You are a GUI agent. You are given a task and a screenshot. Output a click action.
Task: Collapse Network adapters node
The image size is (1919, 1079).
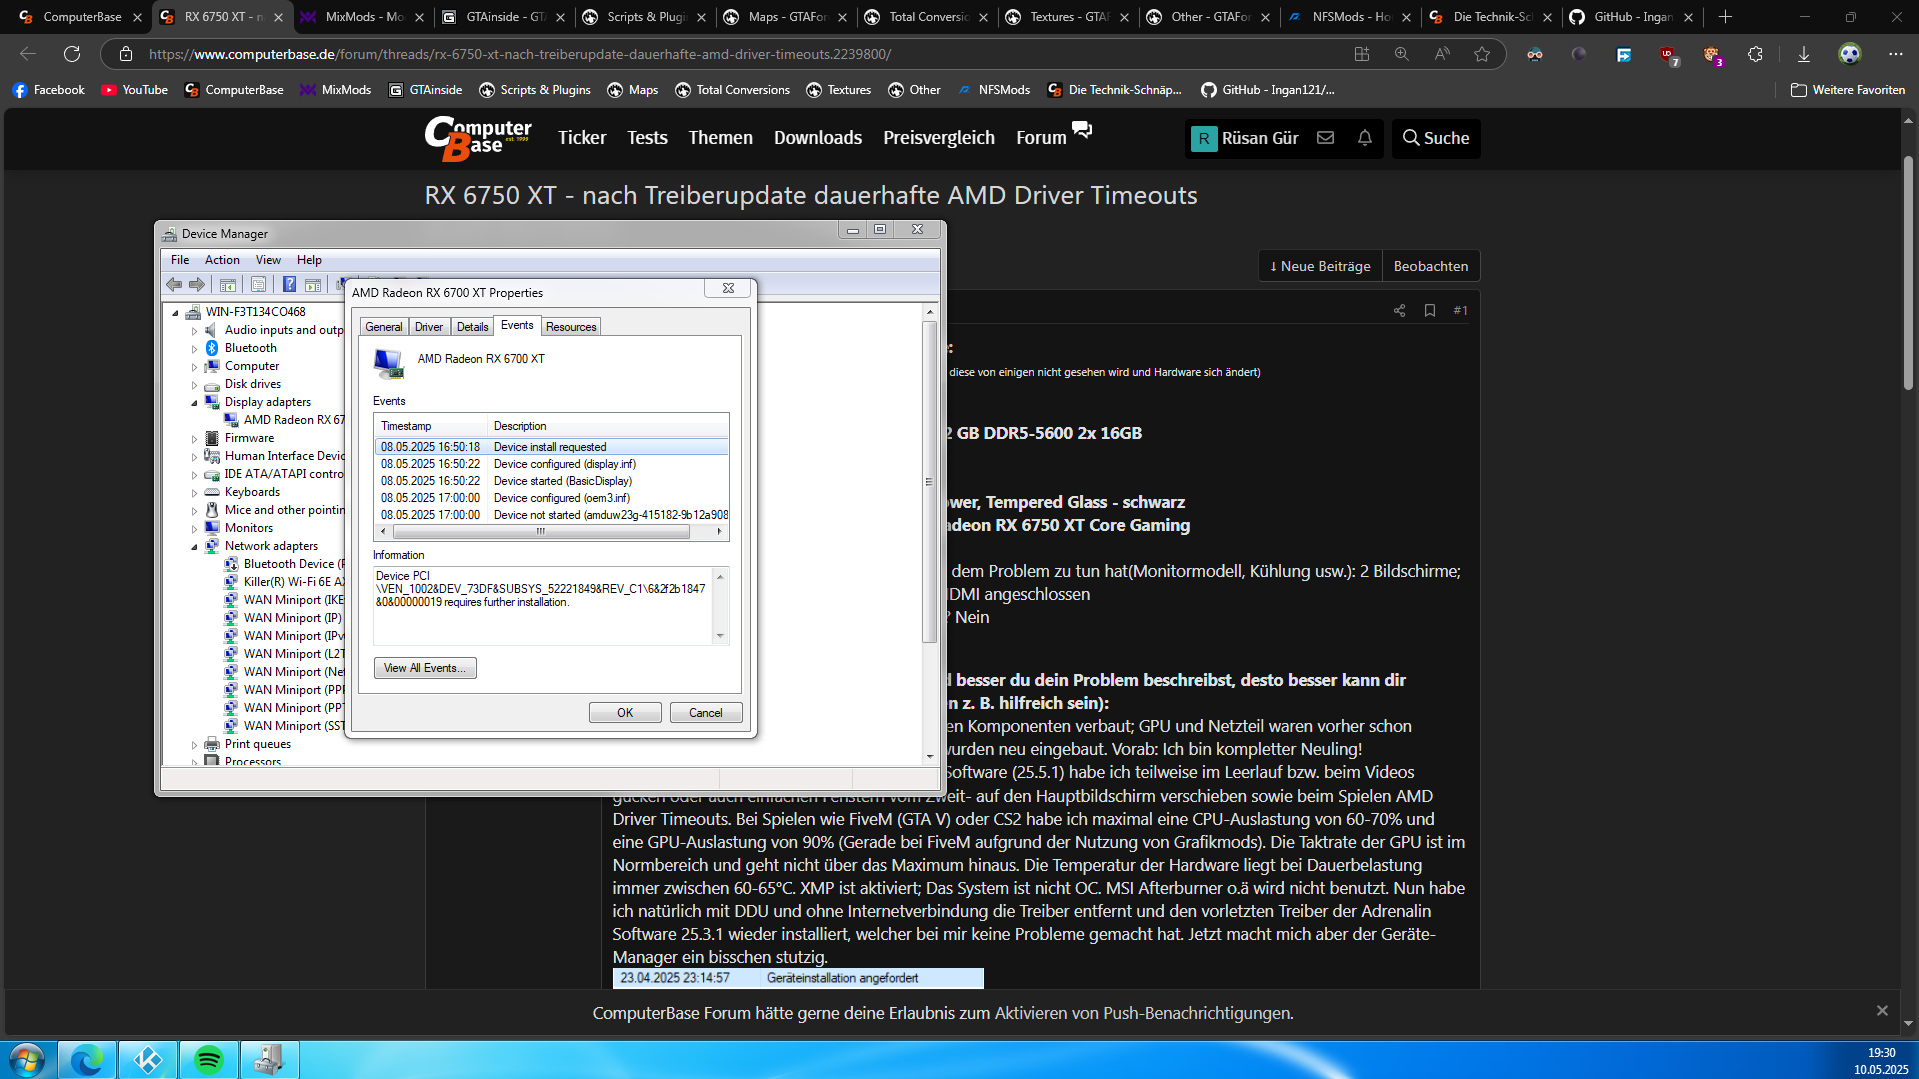[x=195, y=546]
